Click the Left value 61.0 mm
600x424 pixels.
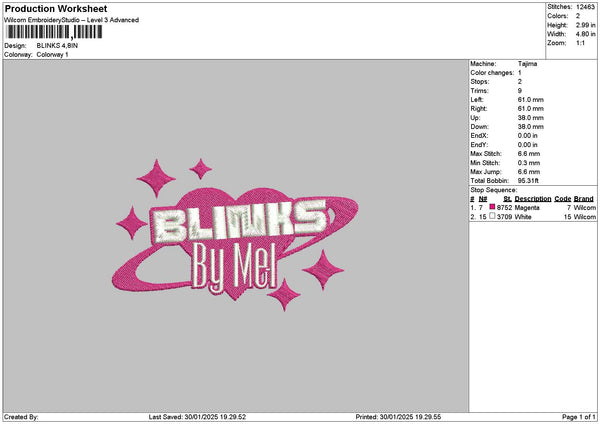click(x=530, y=100)
